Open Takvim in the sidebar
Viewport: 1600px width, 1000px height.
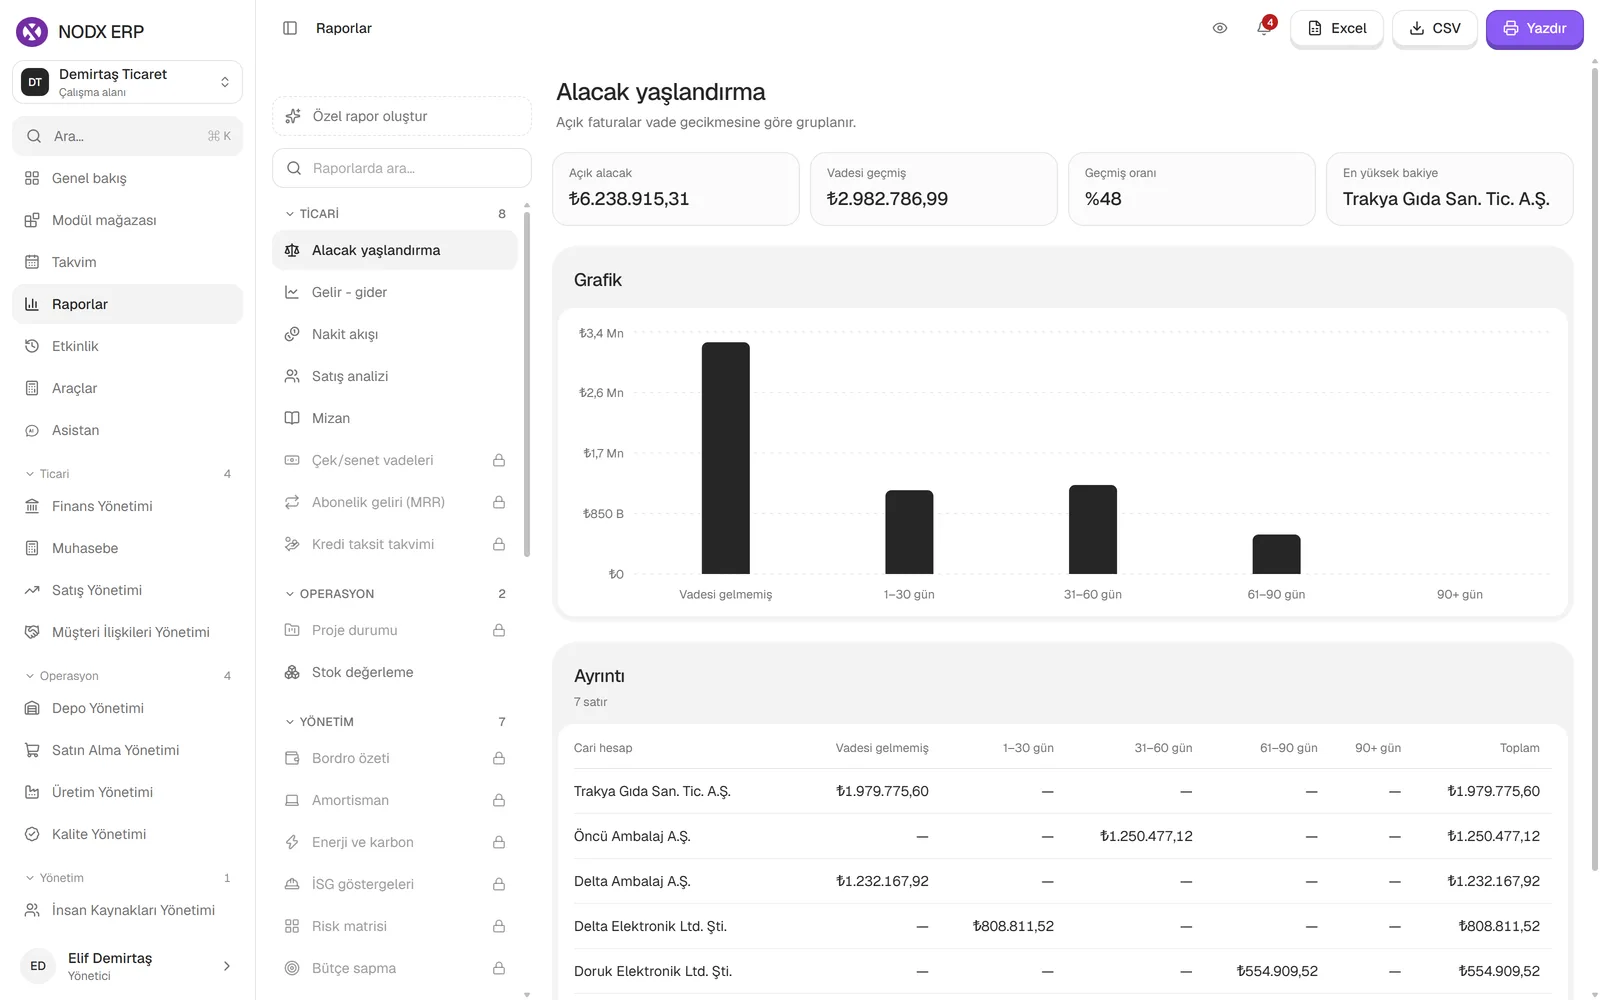[127, 262]
